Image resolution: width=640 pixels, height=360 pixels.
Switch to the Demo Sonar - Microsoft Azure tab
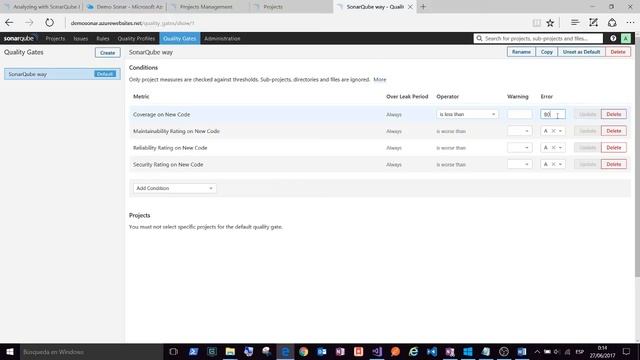pyautogui.click(x=125, y=7)
